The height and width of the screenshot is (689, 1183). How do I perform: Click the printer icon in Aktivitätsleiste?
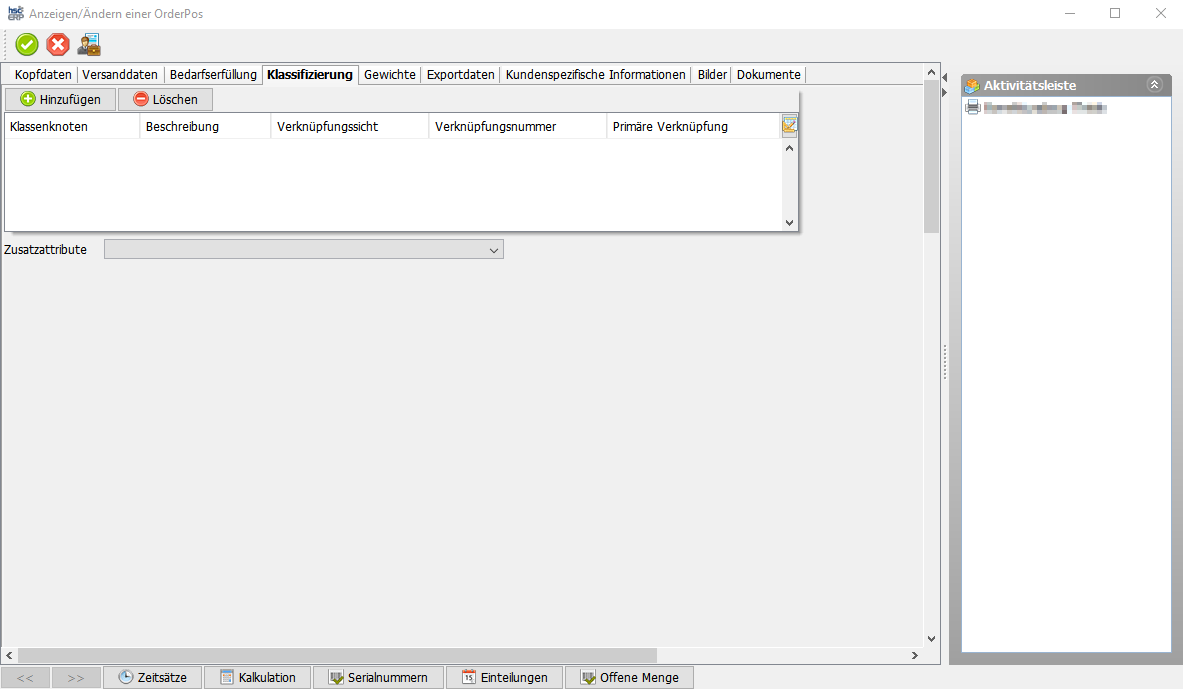[x=972, y=107]
